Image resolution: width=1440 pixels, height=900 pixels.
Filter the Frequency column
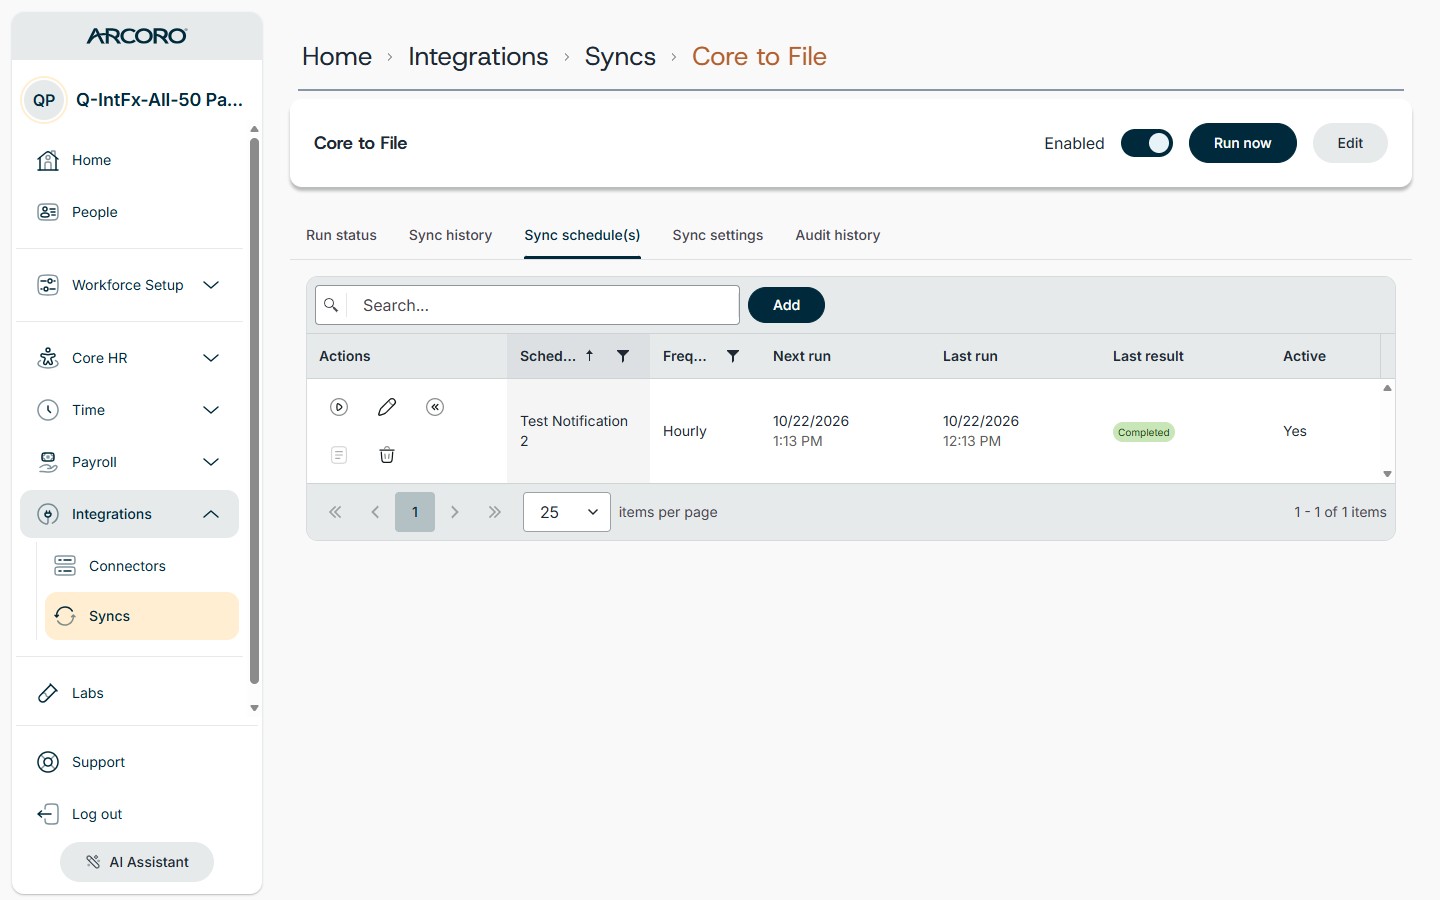(733, 356)
